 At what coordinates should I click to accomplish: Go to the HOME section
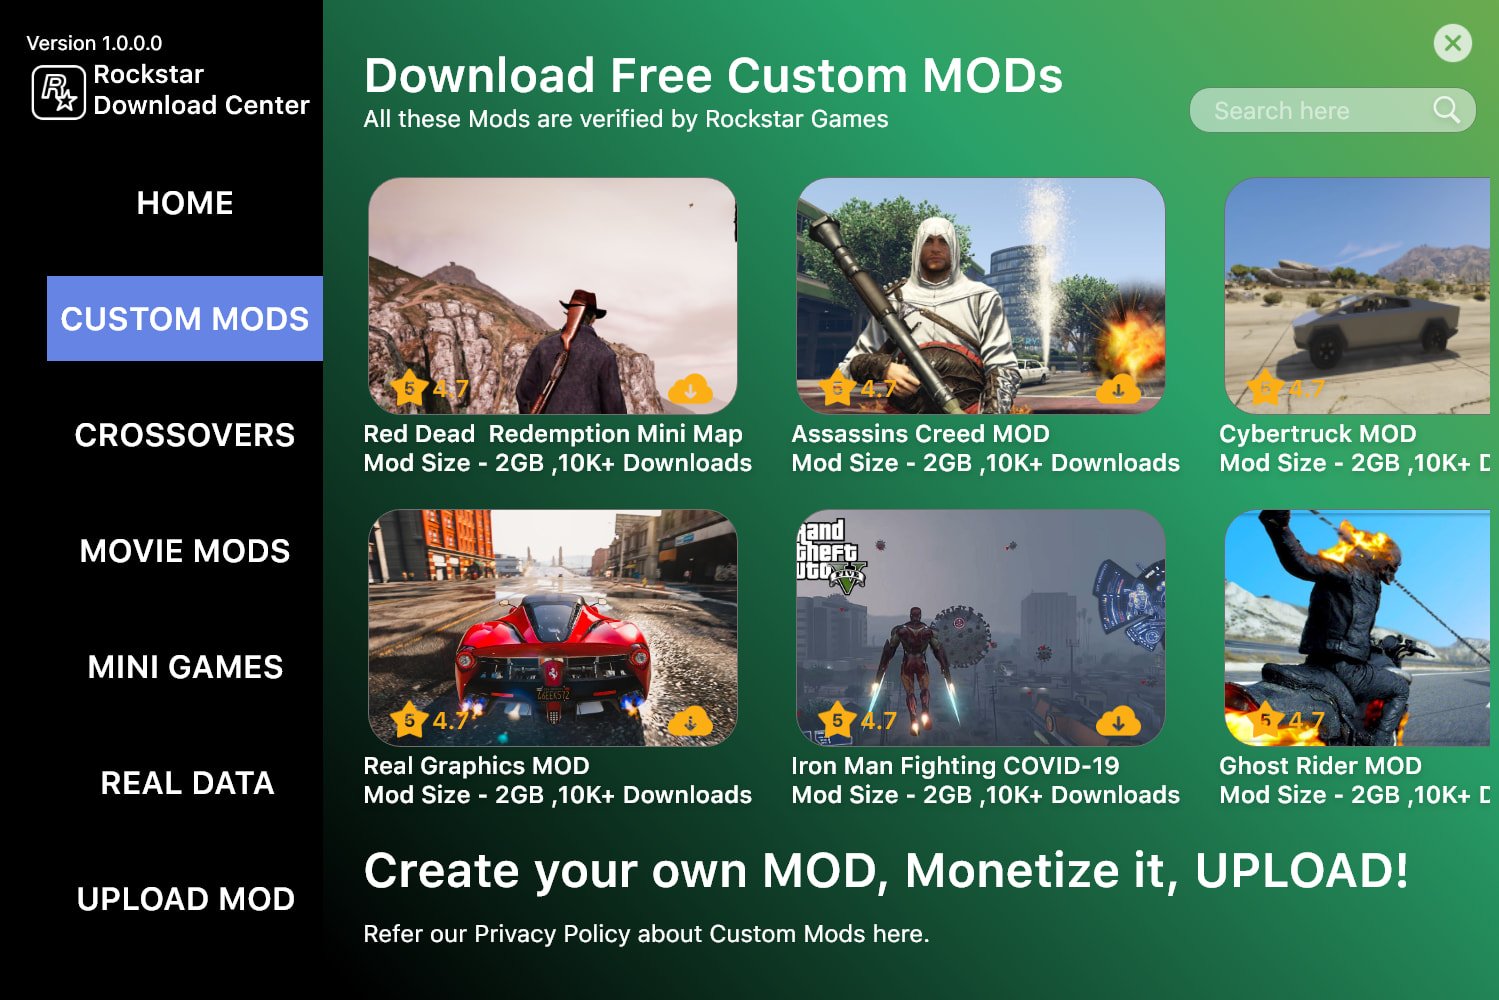tap(185, 203)
